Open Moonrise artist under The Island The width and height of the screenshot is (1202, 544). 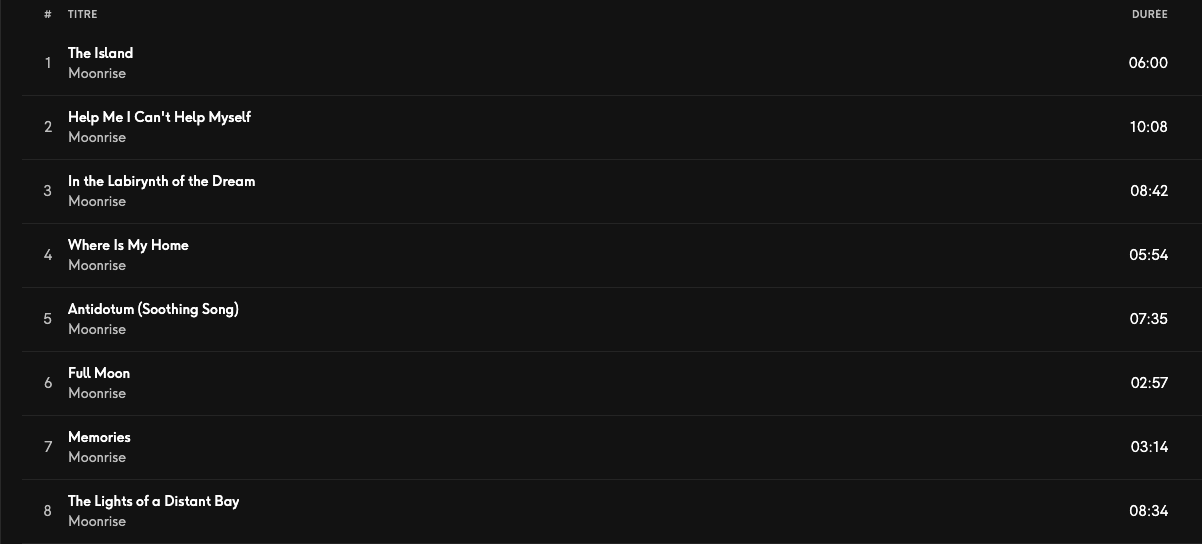tap(97, 73)
